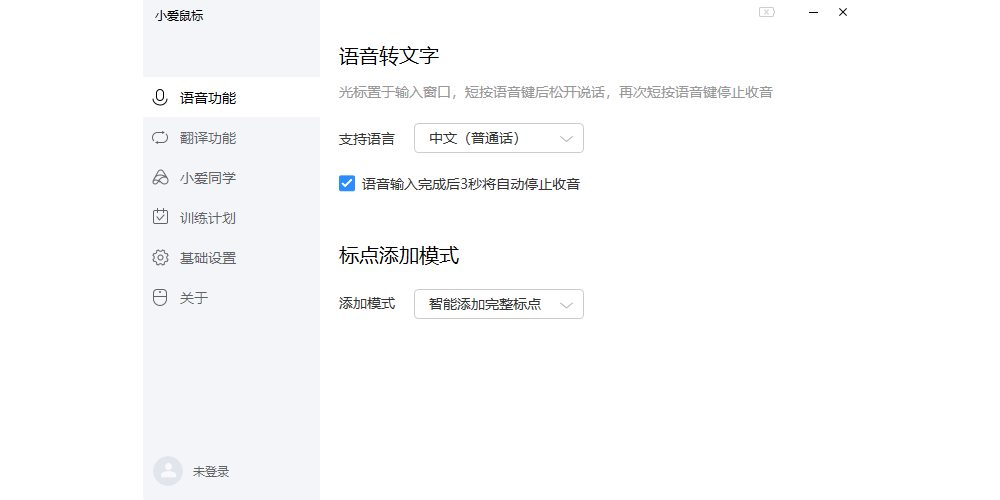Close the 小爱鼠标 settings window
Viewport: 1000px width, 500px height.
click(x=843, y=12)
